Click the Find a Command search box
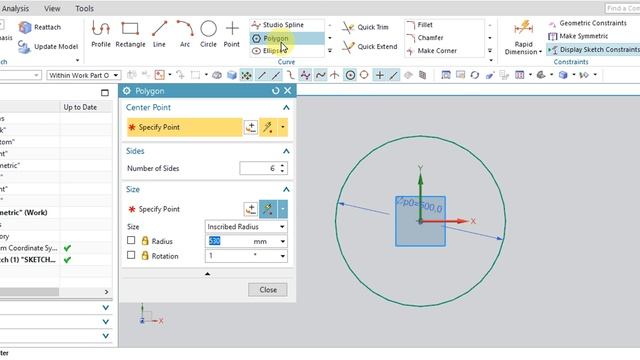 pos(622,8)
